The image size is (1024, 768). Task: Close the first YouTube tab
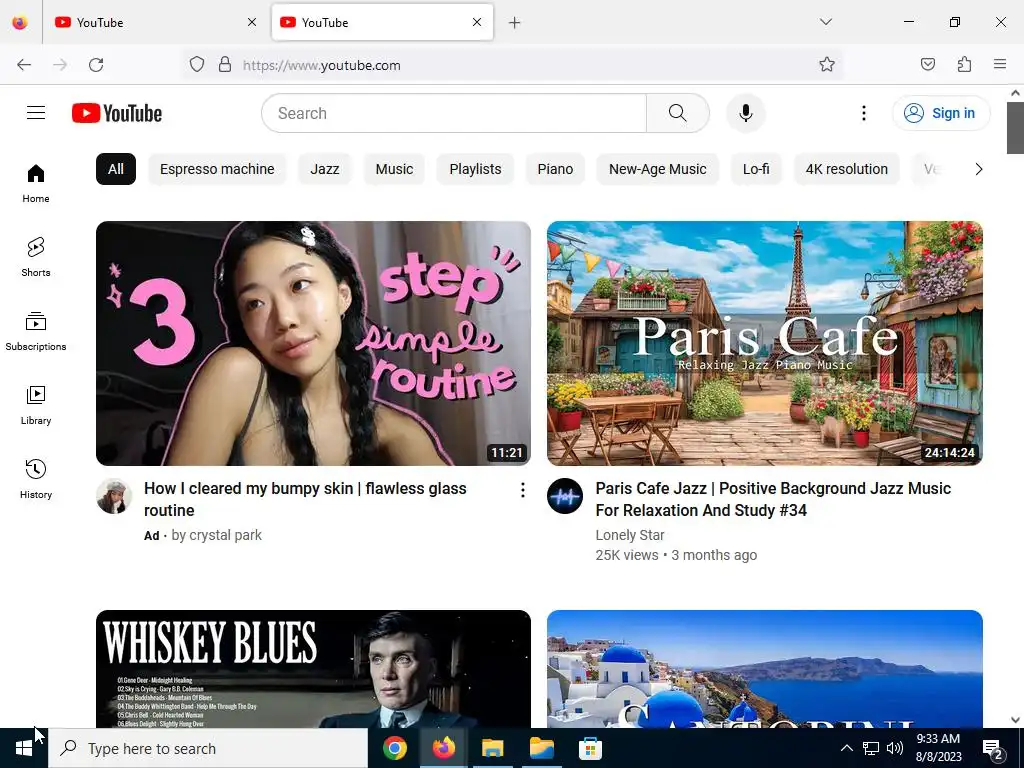pyautogui.click(x=252, y=22)
